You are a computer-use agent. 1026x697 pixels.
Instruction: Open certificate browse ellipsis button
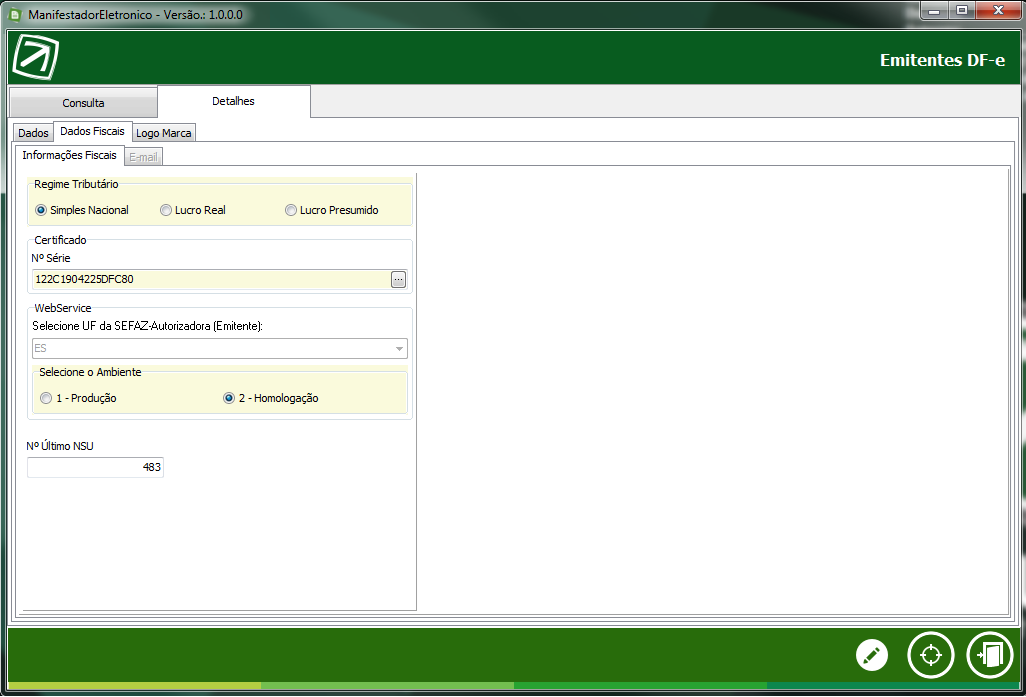tap(398, 279)
